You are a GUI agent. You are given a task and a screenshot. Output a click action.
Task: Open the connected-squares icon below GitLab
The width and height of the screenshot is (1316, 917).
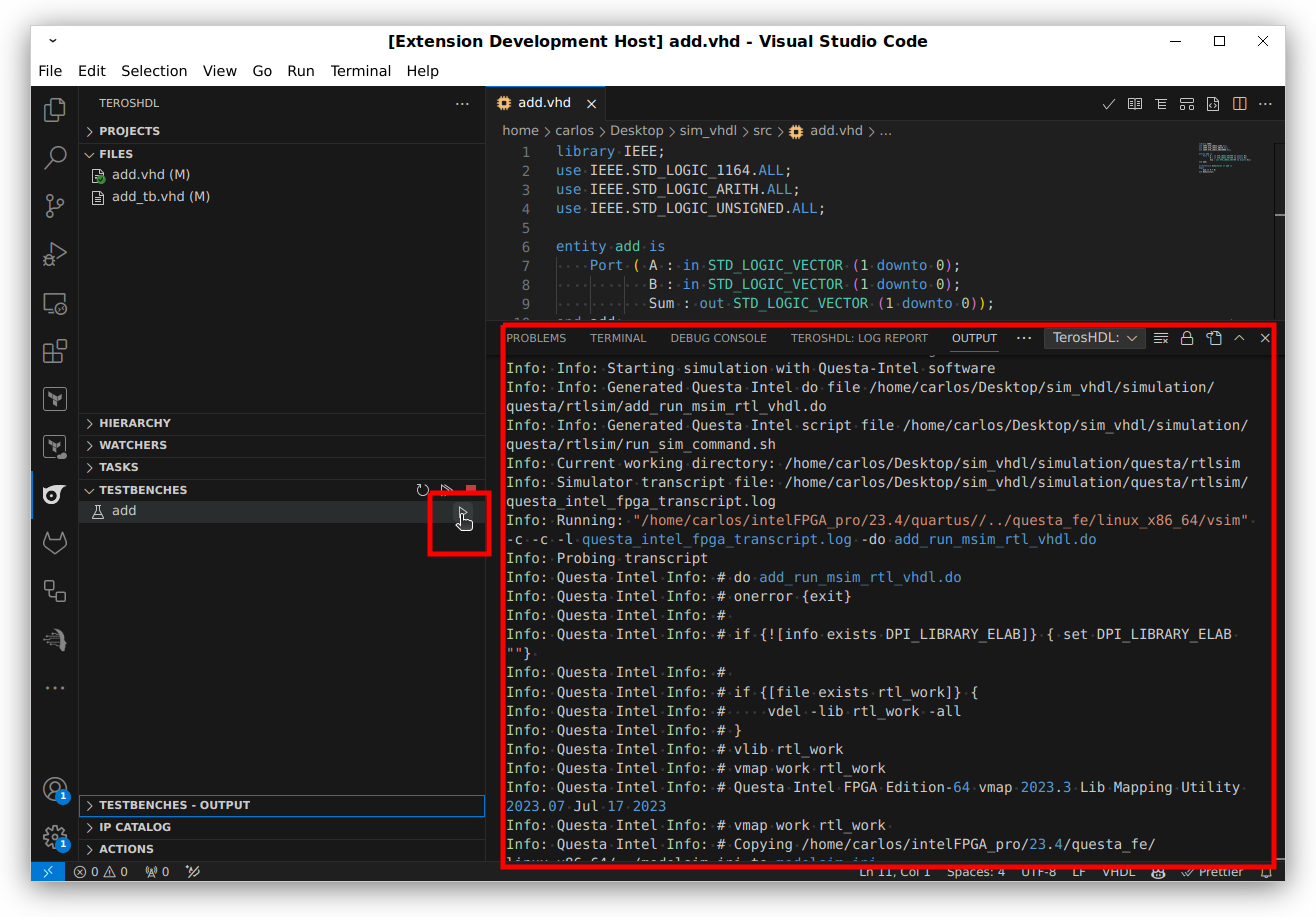coord(55,591)
